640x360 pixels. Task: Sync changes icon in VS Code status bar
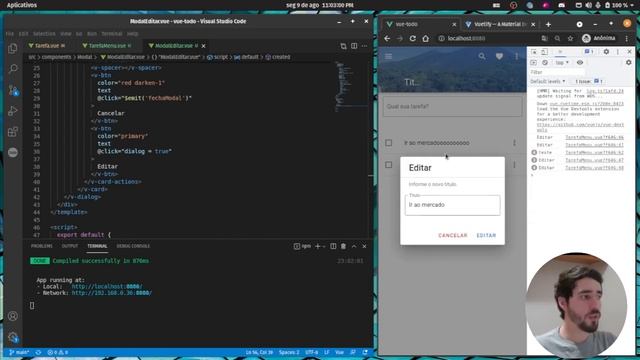click(38, 352)
